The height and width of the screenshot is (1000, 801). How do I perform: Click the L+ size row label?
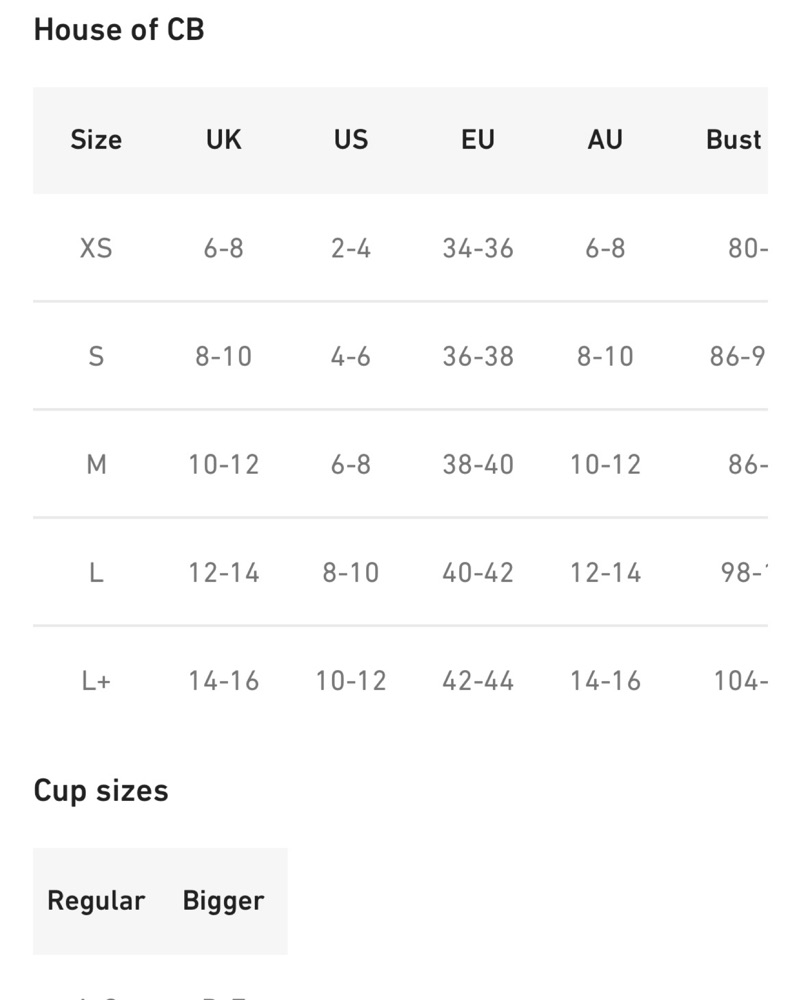coord(96,681)
